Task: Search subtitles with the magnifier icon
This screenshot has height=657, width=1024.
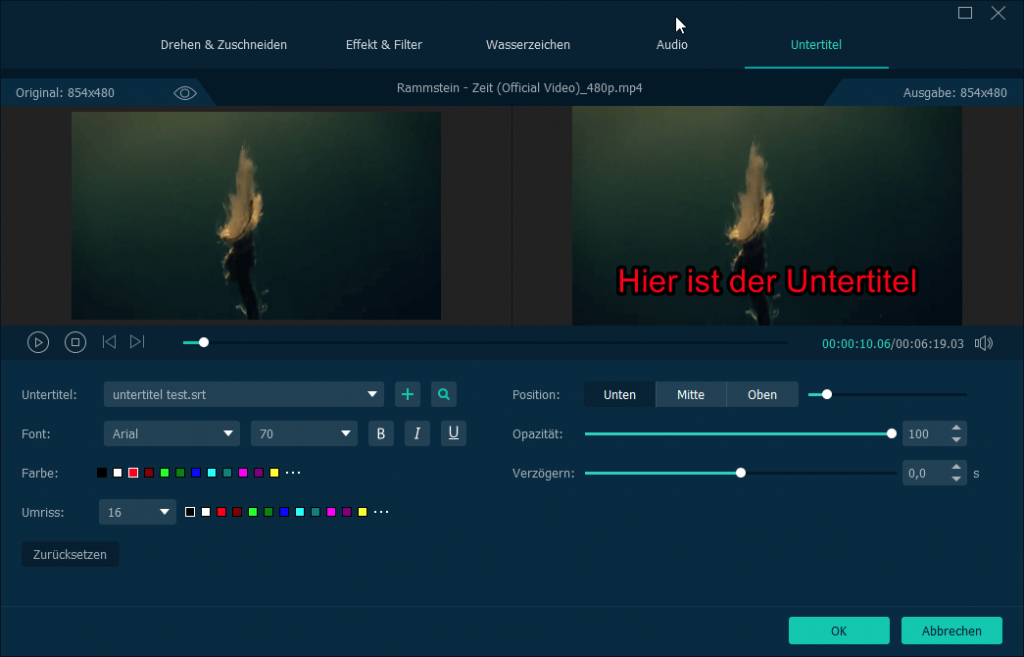Action: click(443, 394)
